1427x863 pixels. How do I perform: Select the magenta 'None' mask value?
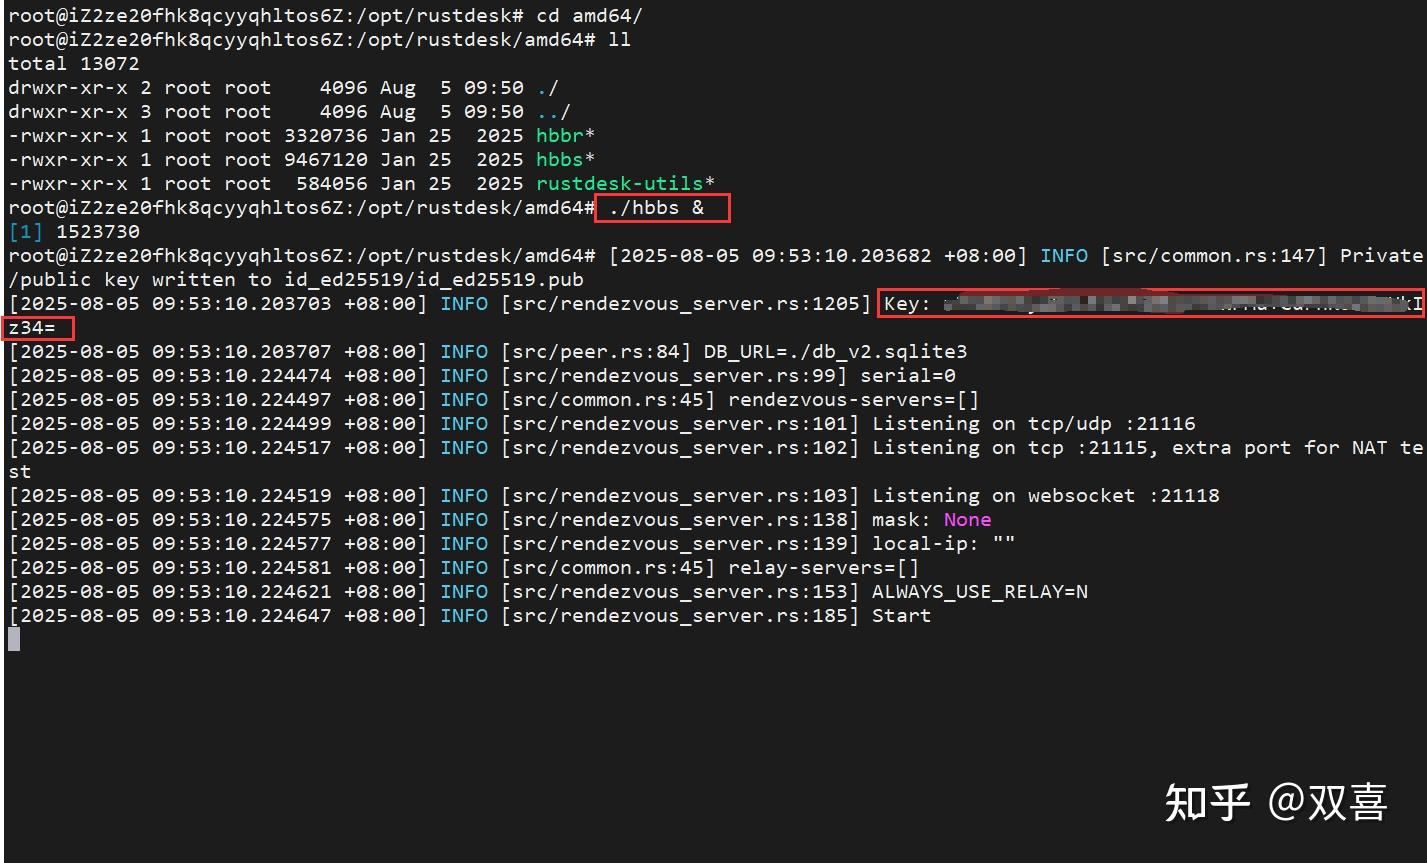(x=968, y=520)
